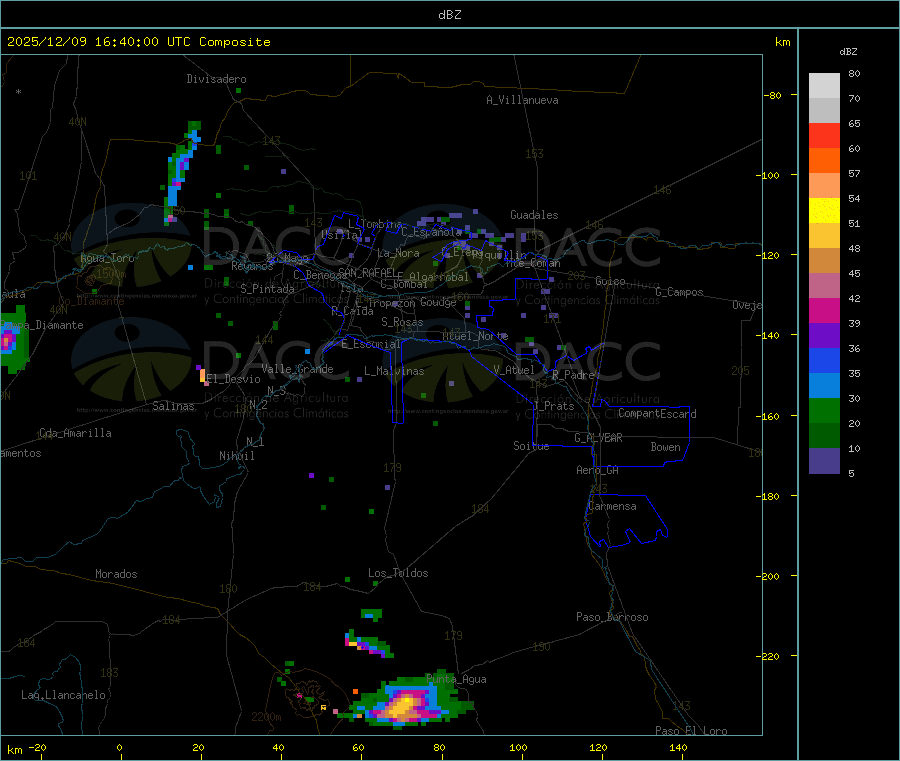Click the 'Salinas' map label

tap(173, 406)
